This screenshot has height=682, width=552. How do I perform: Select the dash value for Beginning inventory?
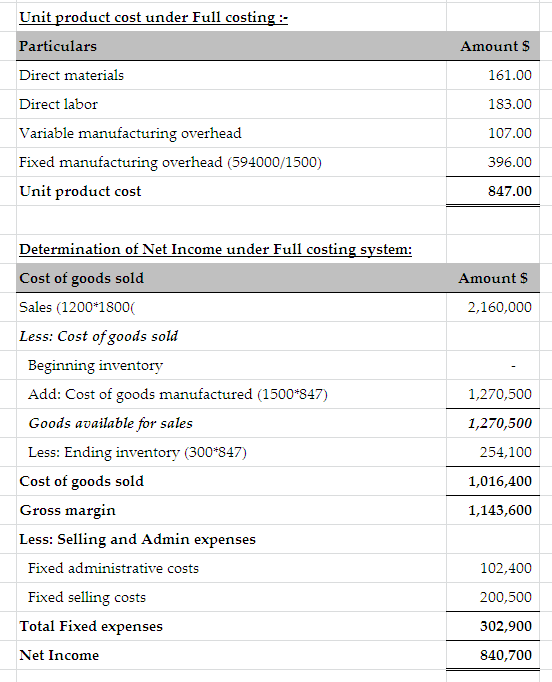point(513,366)
